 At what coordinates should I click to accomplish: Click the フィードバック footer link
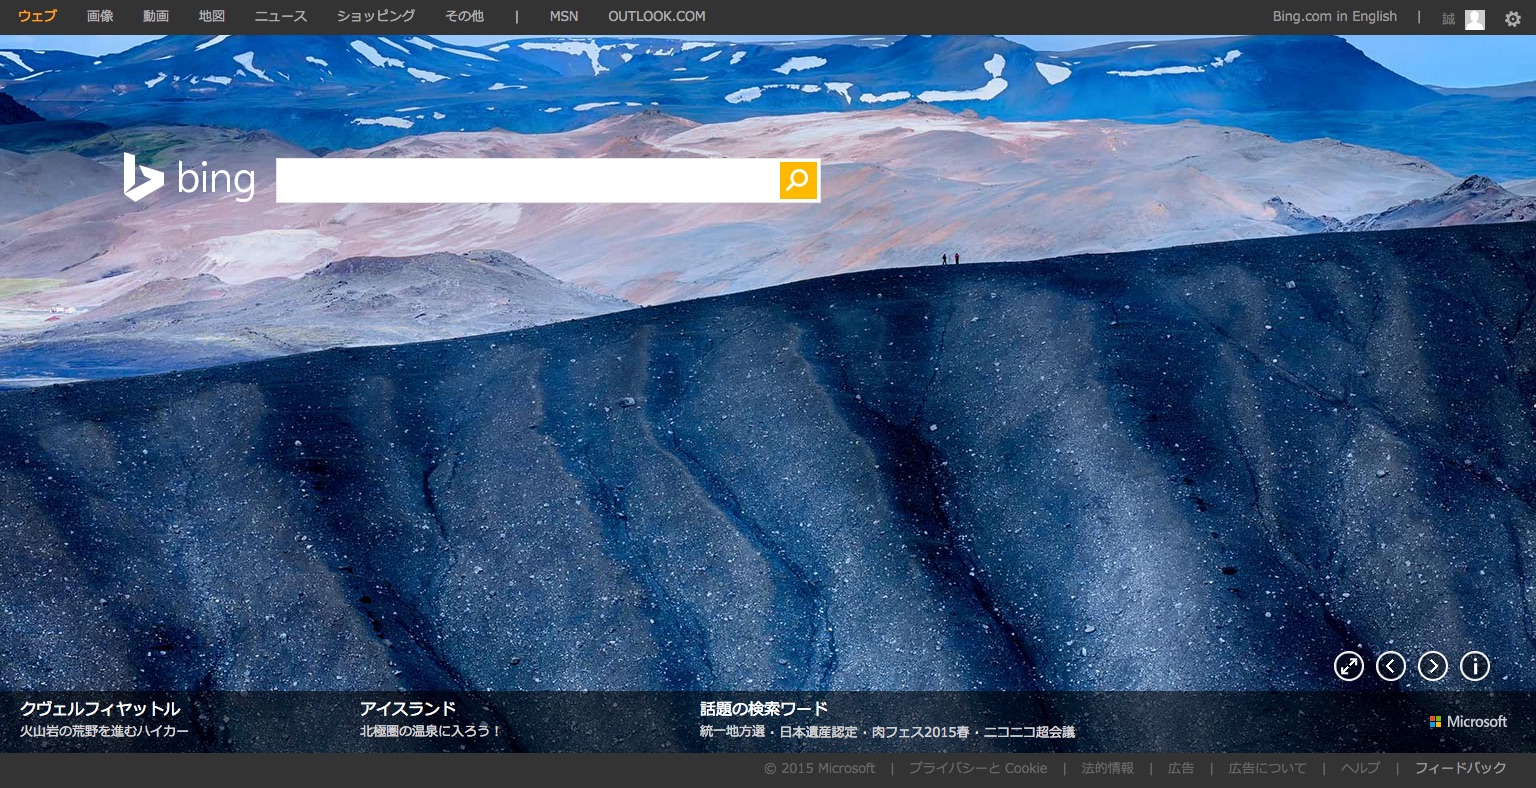pos(1460,768)
